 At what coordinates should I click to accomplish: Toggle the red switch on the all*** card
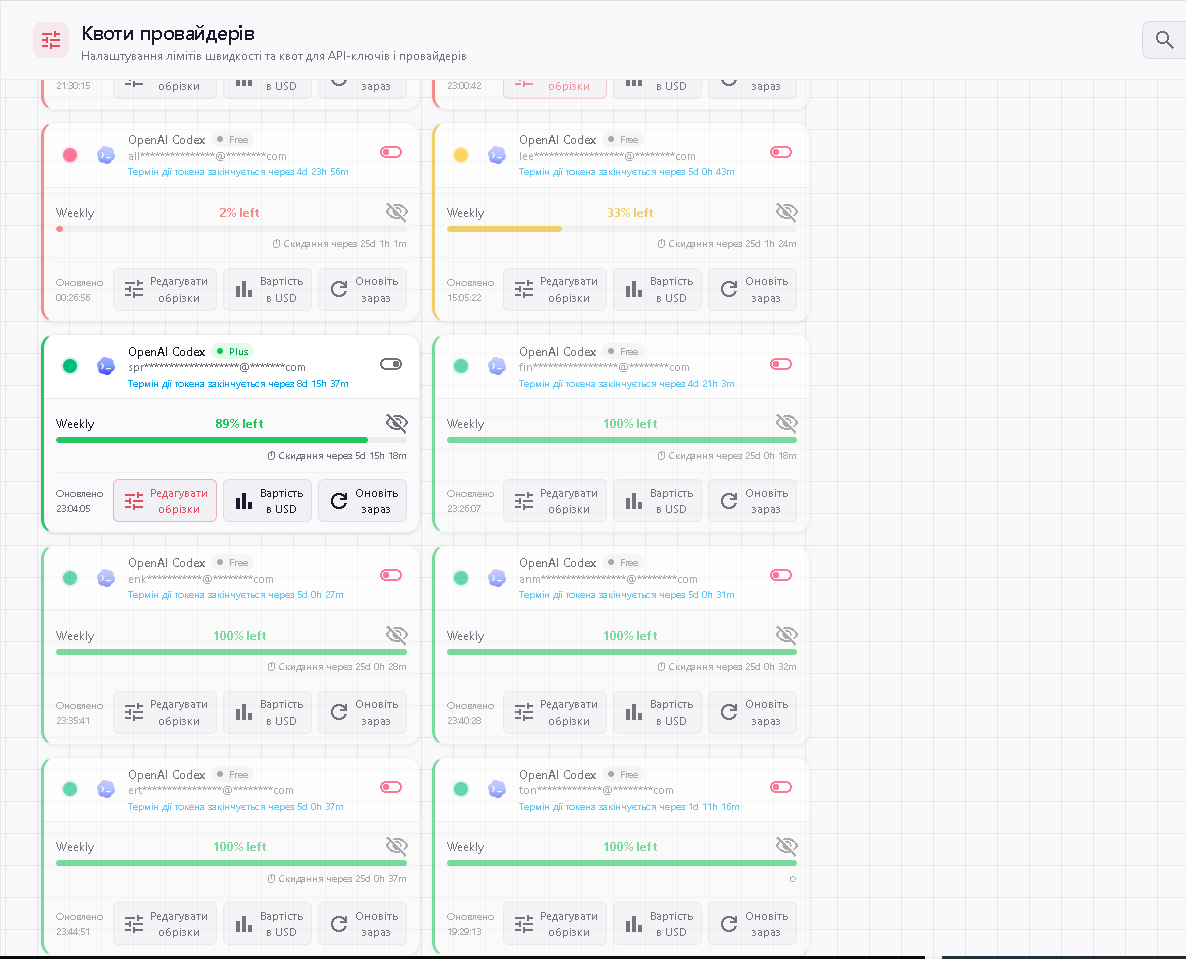[391, 152]
